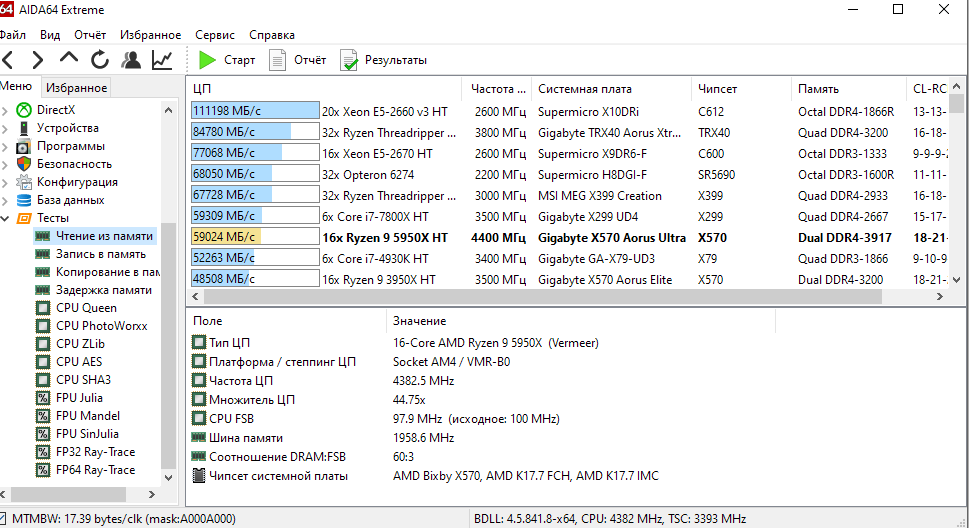Click the 84780 МБ/с result bar

click(x=255, y=132)
